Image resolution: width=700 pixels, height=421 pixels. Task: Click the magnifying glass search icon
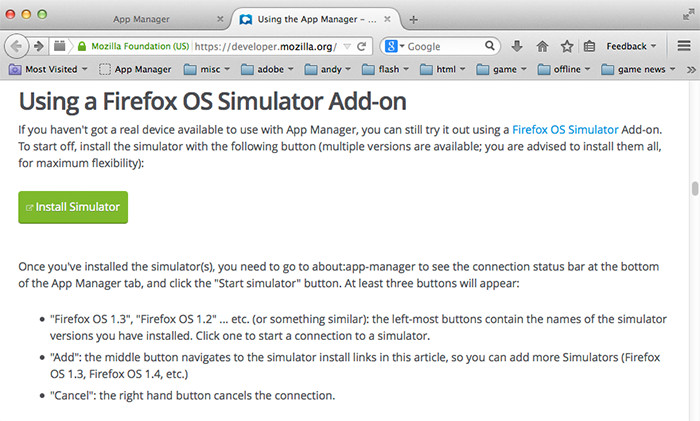click(490, 46)
